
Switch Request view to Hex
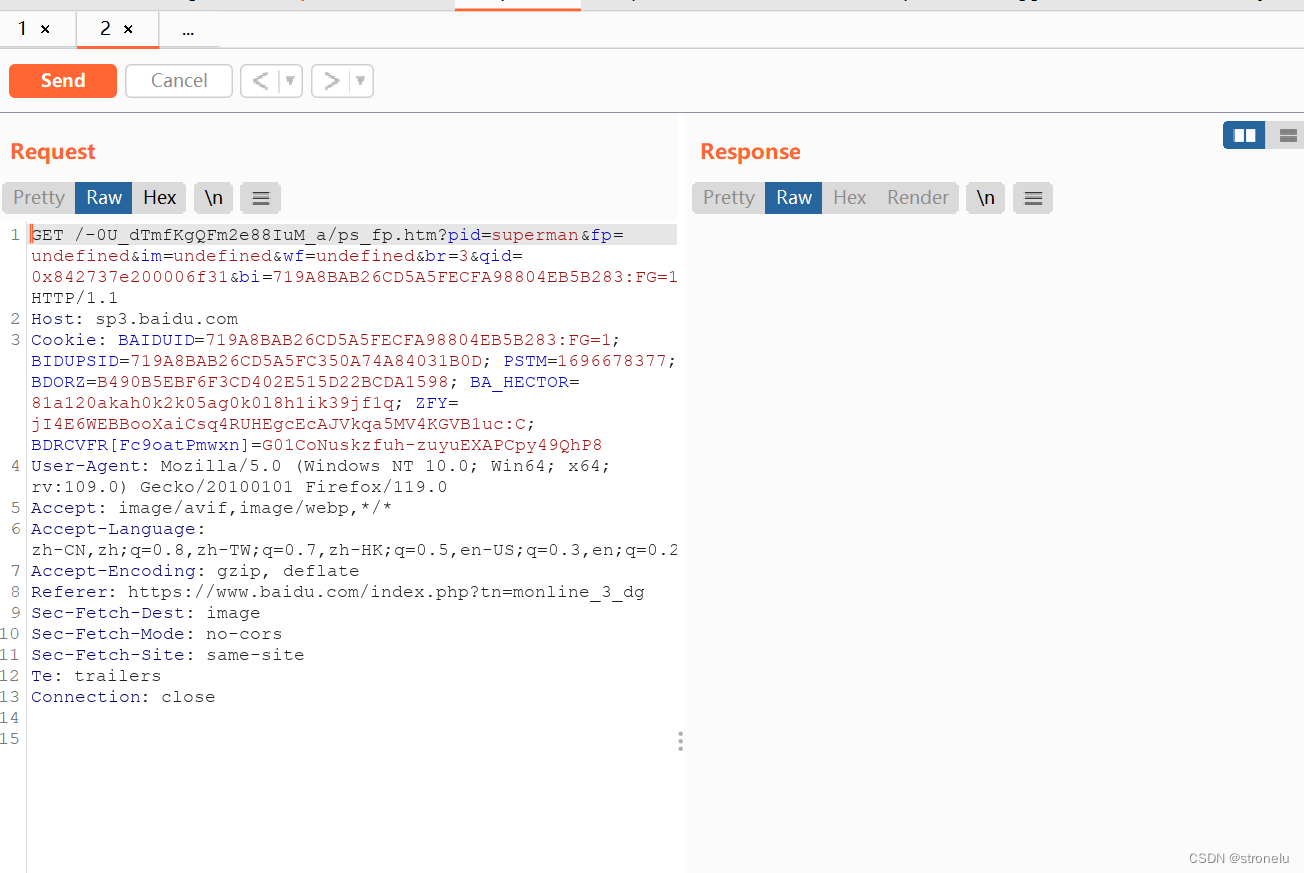[160, 198]
